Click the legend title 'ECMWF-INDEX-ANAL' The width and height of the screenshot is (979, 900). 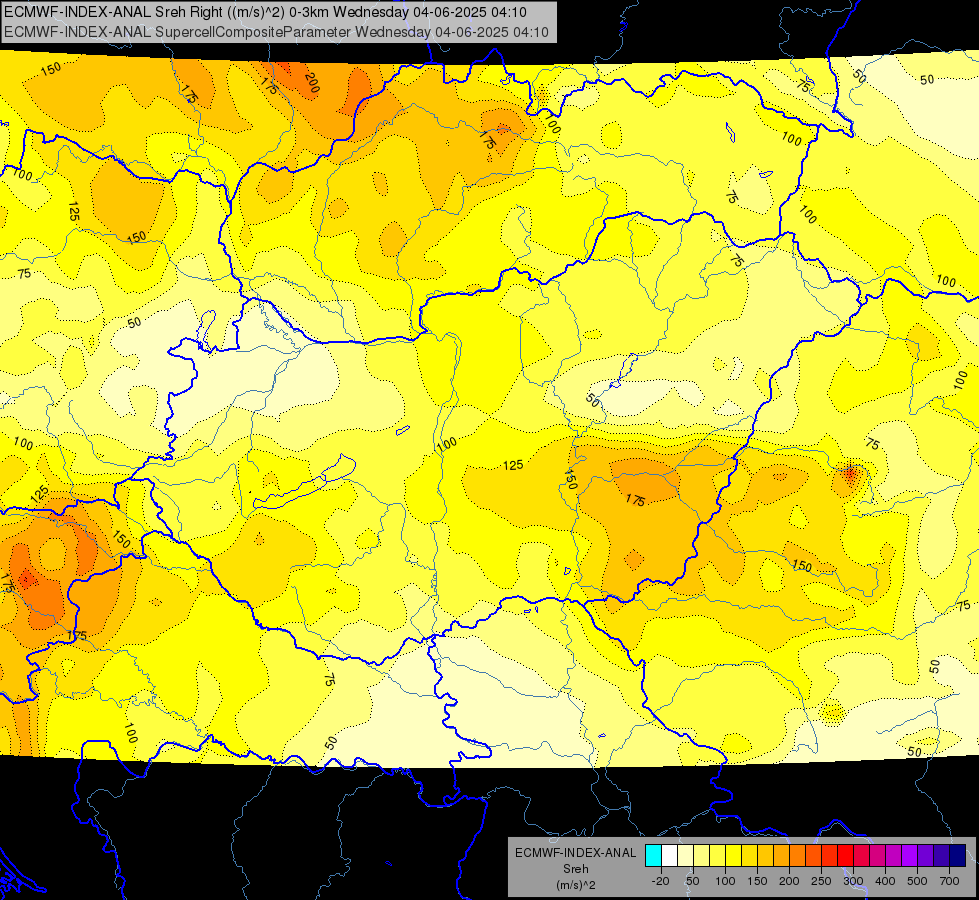pos(576,853)
